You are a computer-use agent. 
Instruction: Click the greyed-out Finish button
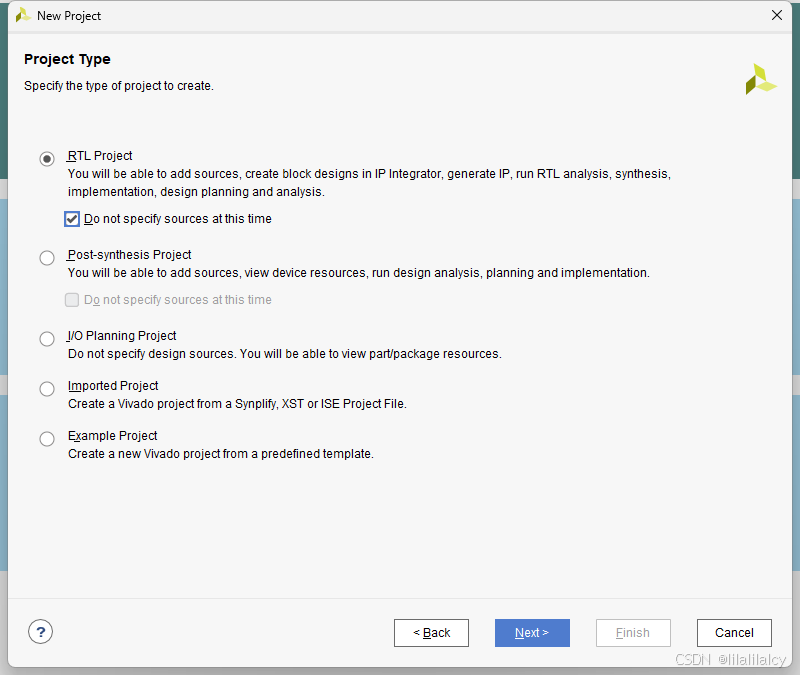(633, 633)
